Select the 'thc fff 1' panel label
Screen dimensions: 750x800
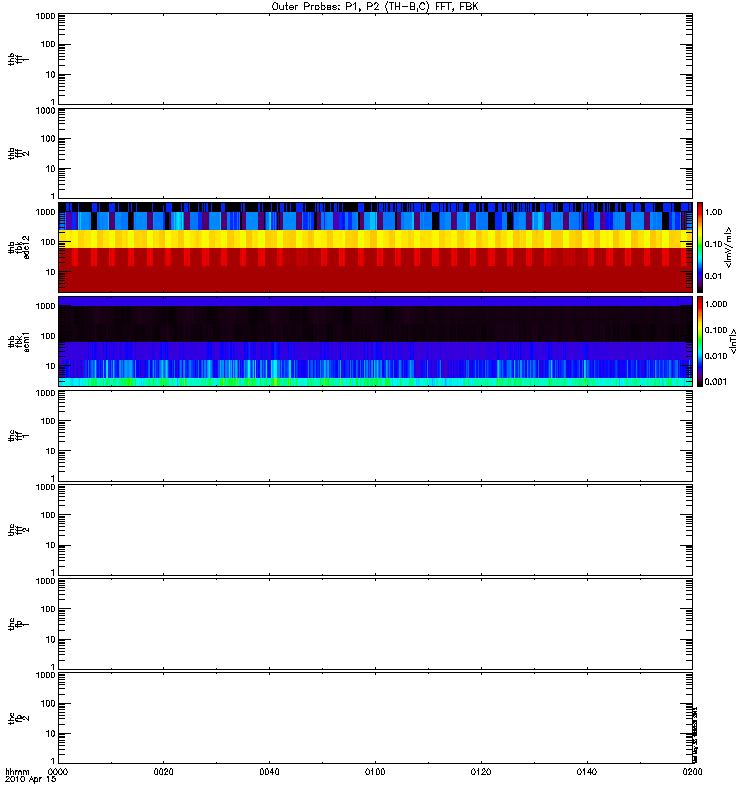point(19,435)
